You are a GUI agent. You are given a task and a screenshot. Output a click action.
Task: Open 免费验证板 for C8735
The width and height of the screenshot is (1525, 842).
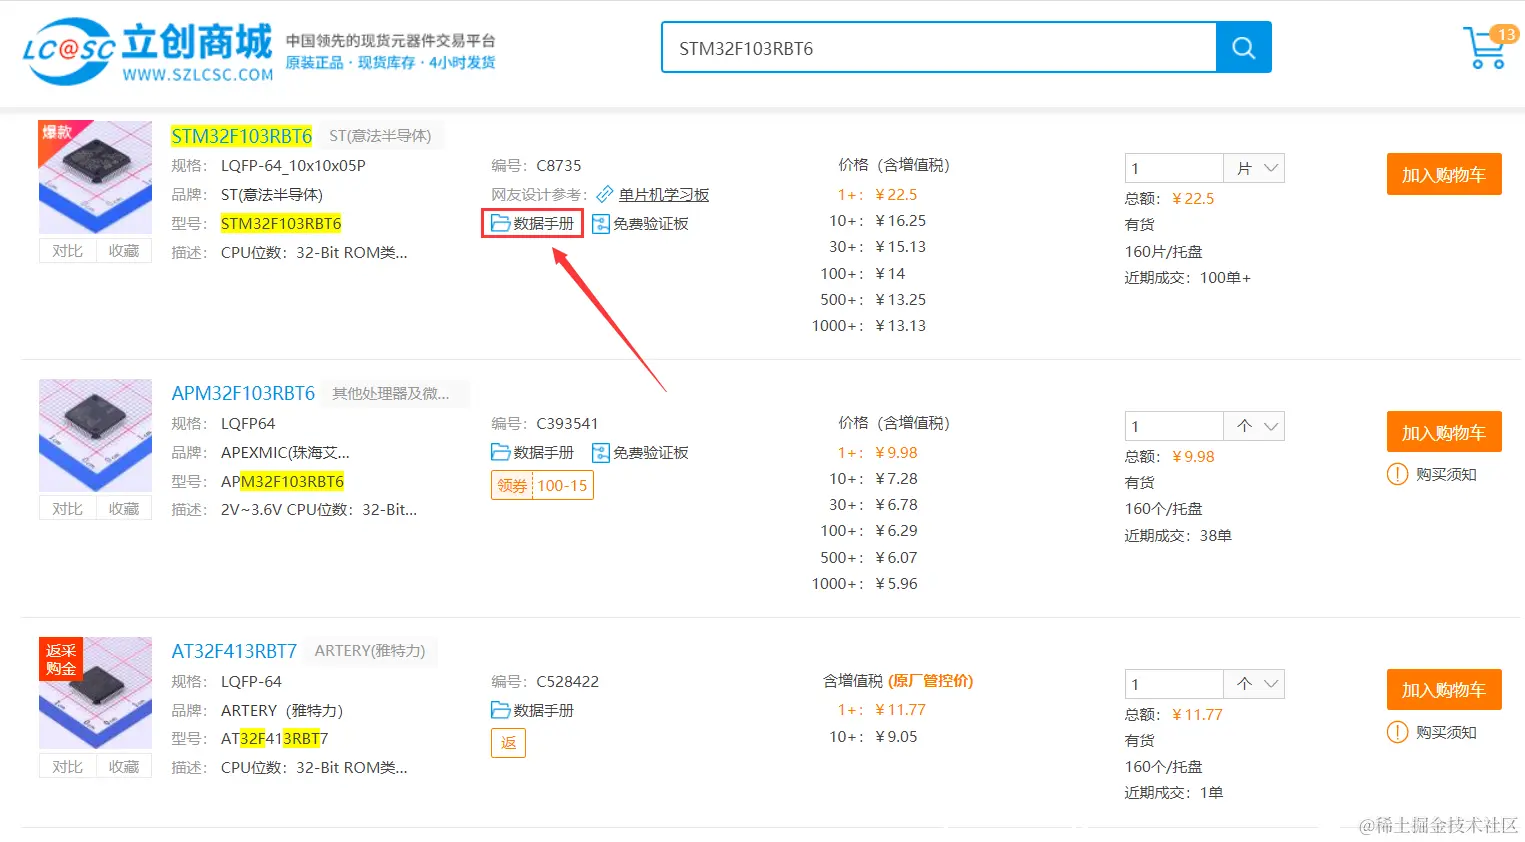pos(640,224)
